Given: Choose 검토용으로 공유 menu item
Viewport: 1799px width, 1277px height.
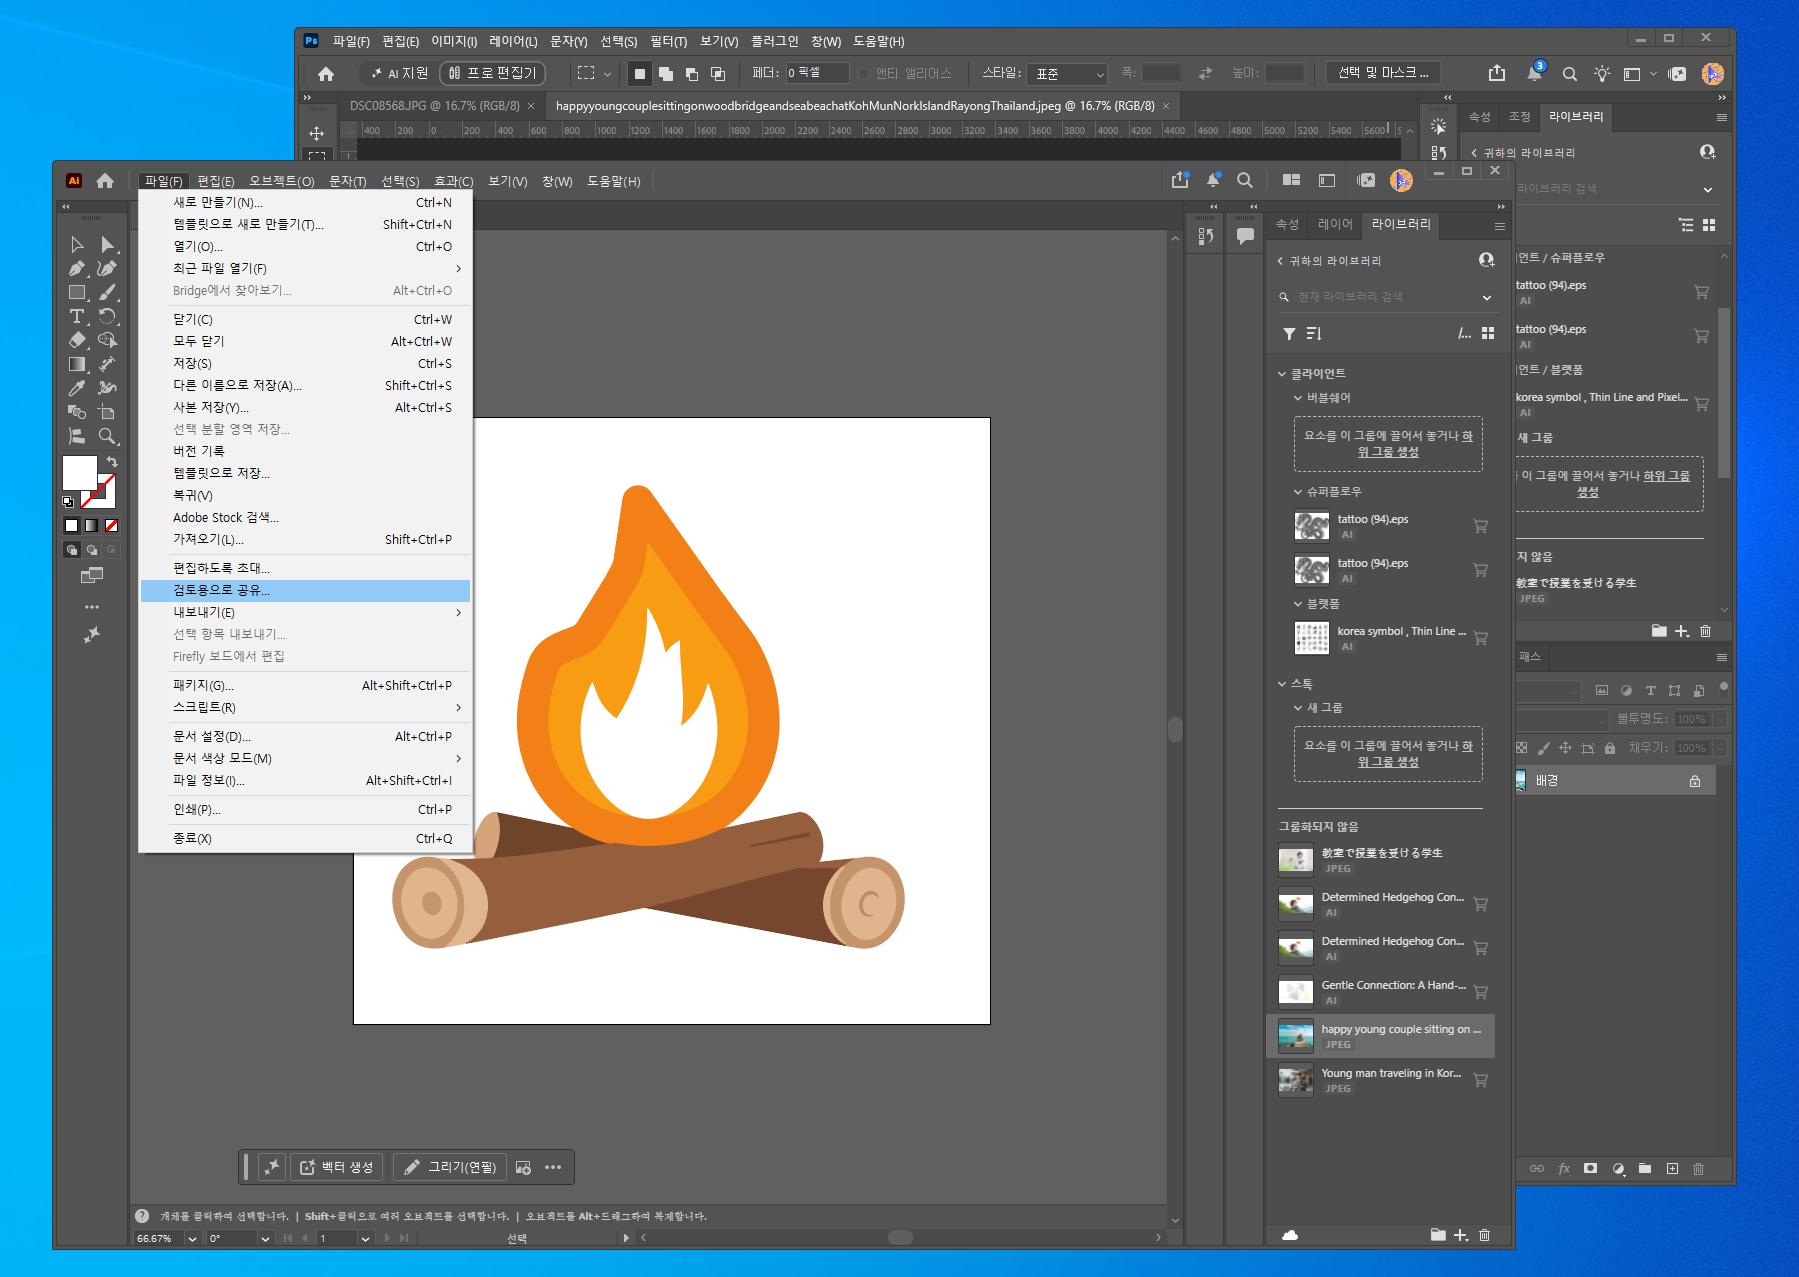Looking at the screenshot, I should (305, 590).
